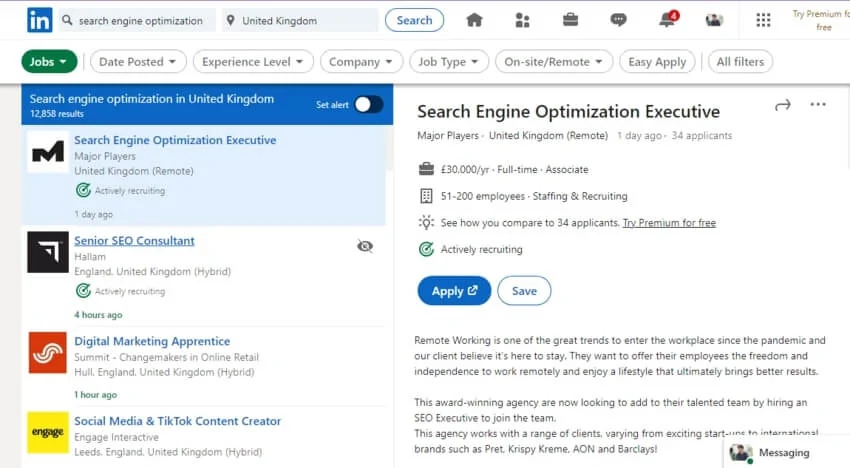The height and width of the screenshot is (468, 850).
Task: Click the job detail title heading
Action: coord(568,112)
